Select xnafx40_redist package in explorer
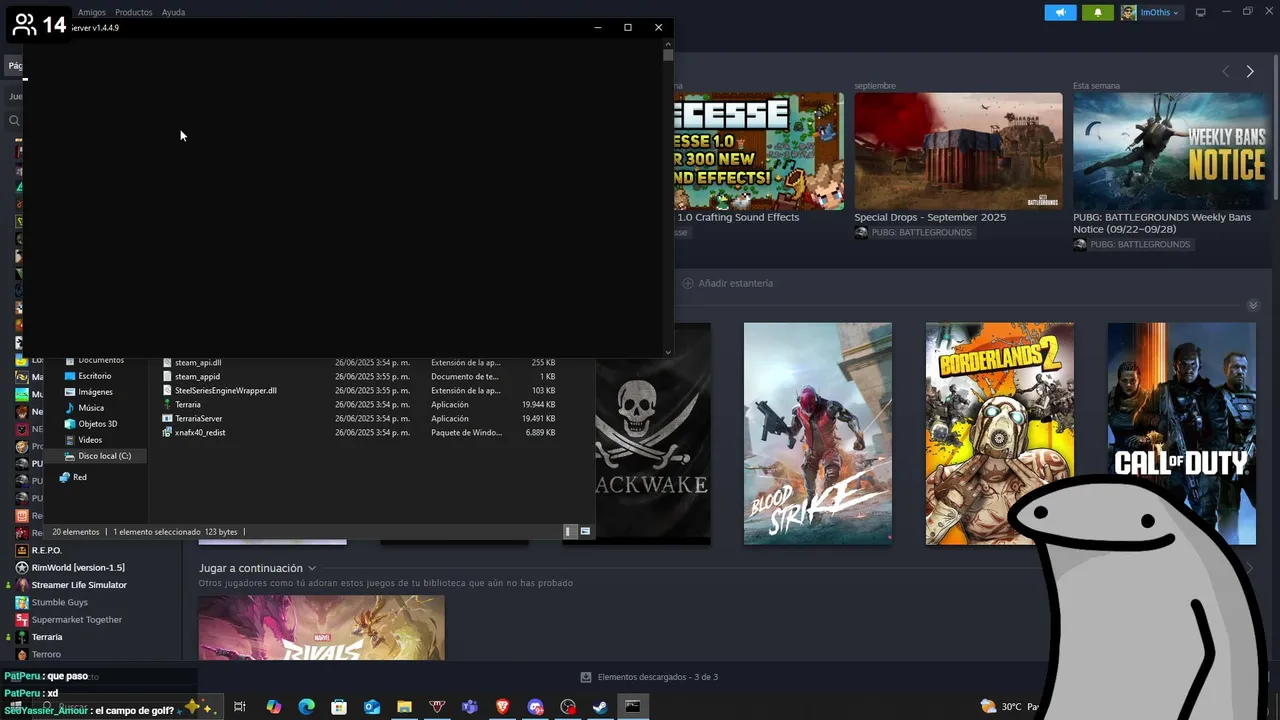The height and width of the screenshot is (720, 1280). tap(200, 433)
